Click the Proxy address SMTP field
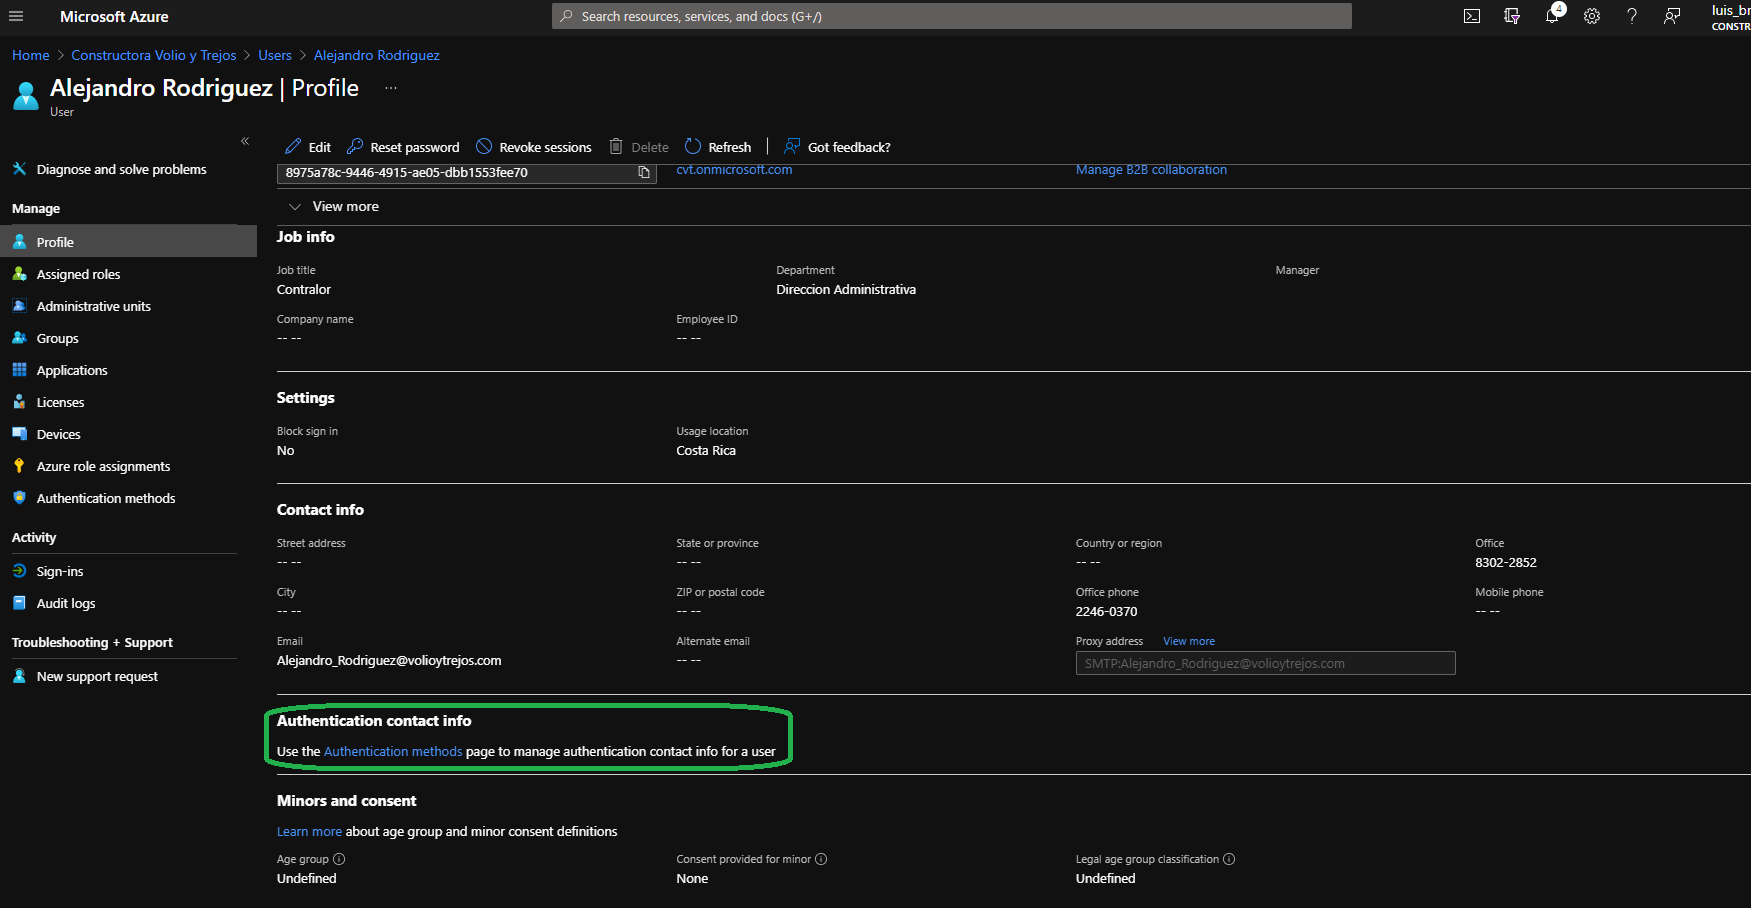1751x908 pixels. click(x=1265, y=663)
